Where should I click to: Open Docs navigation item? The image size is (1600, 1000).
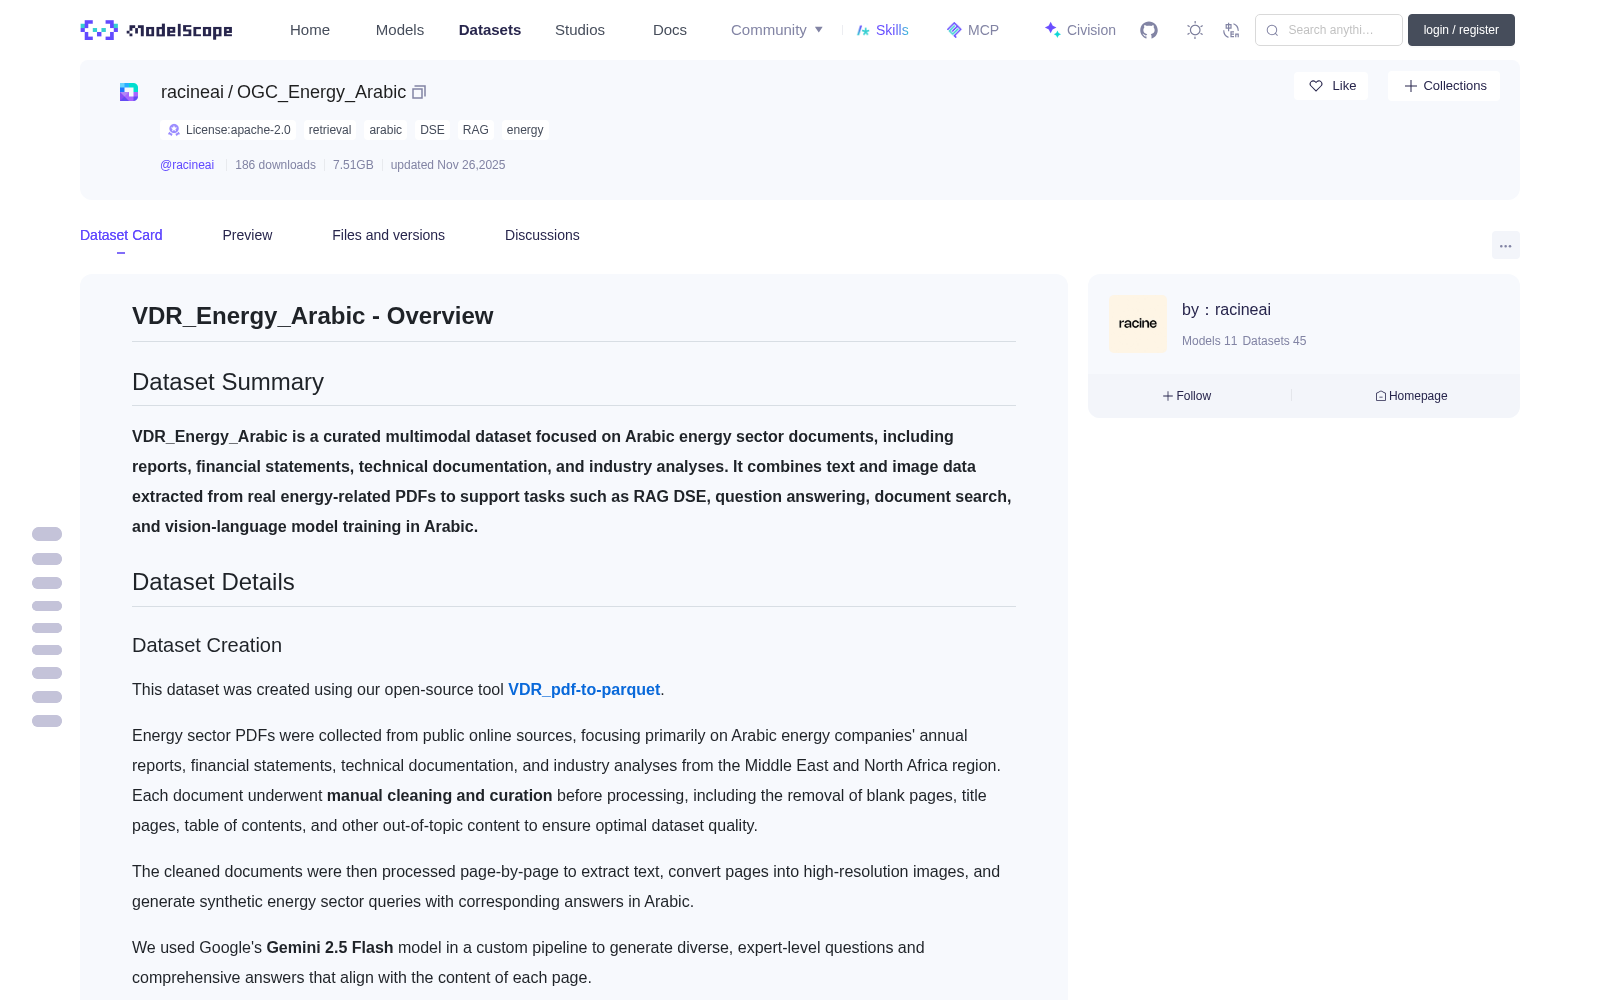tap(670, 30)
